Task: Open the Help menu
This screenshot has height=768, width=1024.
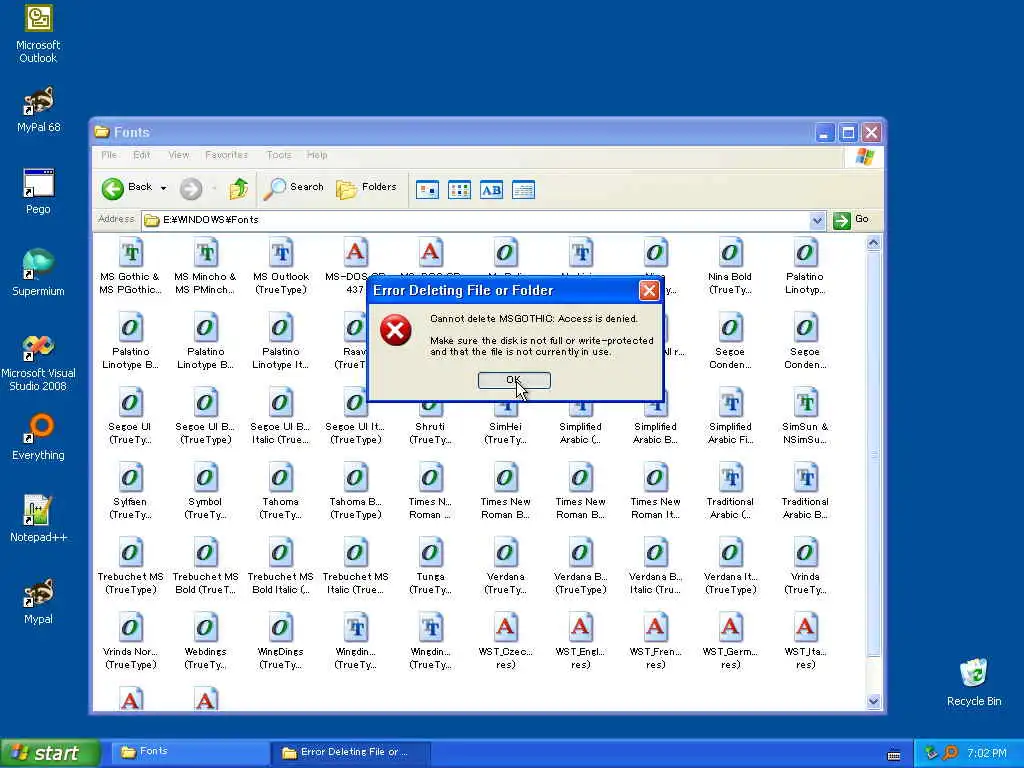Action: (317, 155)
